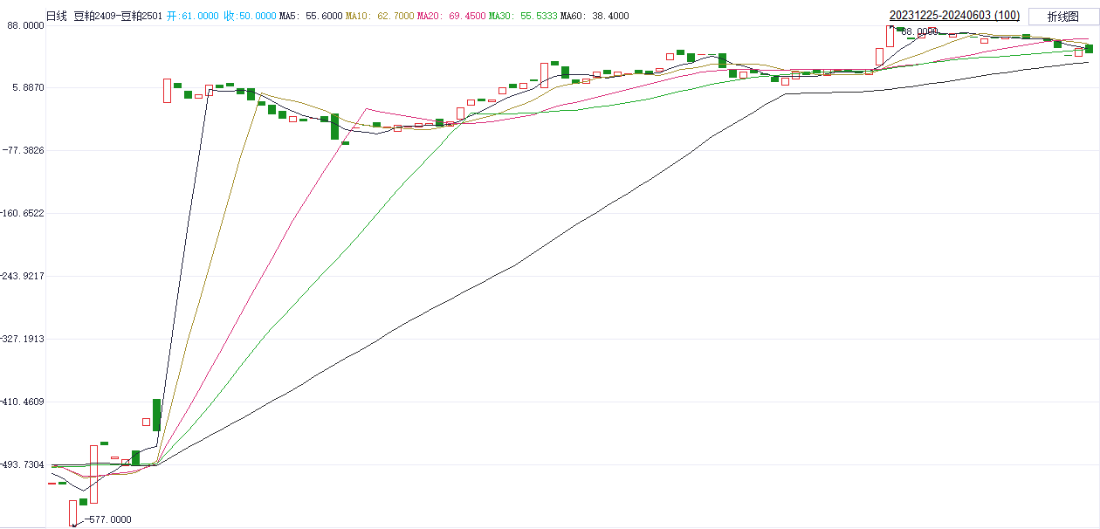Click the -327.1913 y-axis label
The height and width of the screenshot is (529, 1100).
click(23, 339)
